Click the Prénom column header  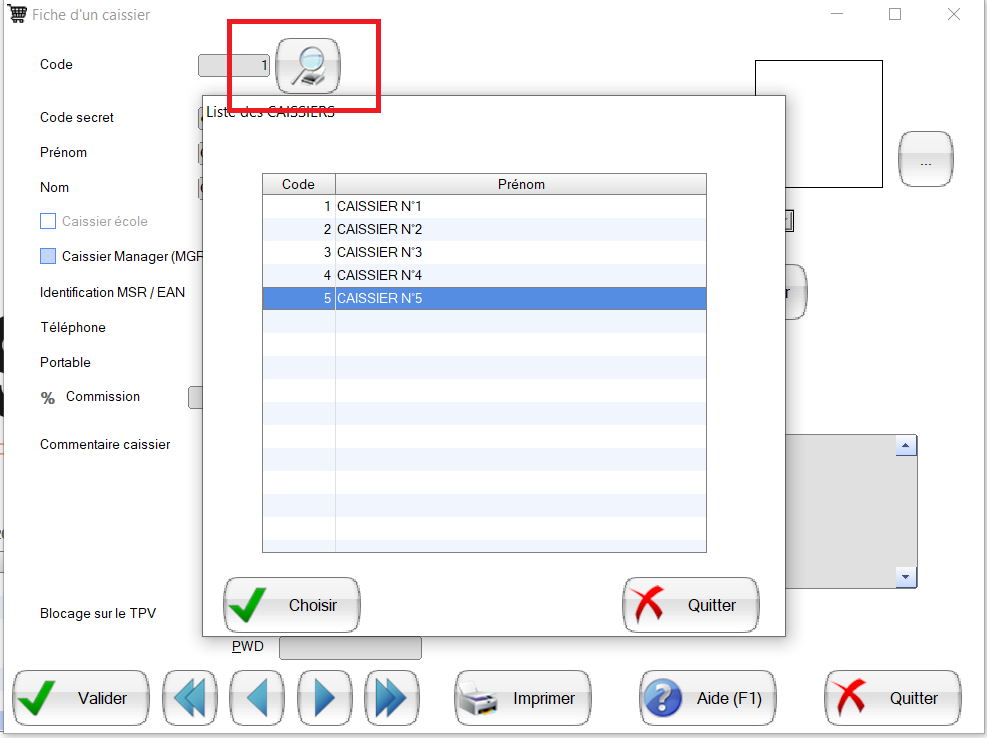pos(520,184)
